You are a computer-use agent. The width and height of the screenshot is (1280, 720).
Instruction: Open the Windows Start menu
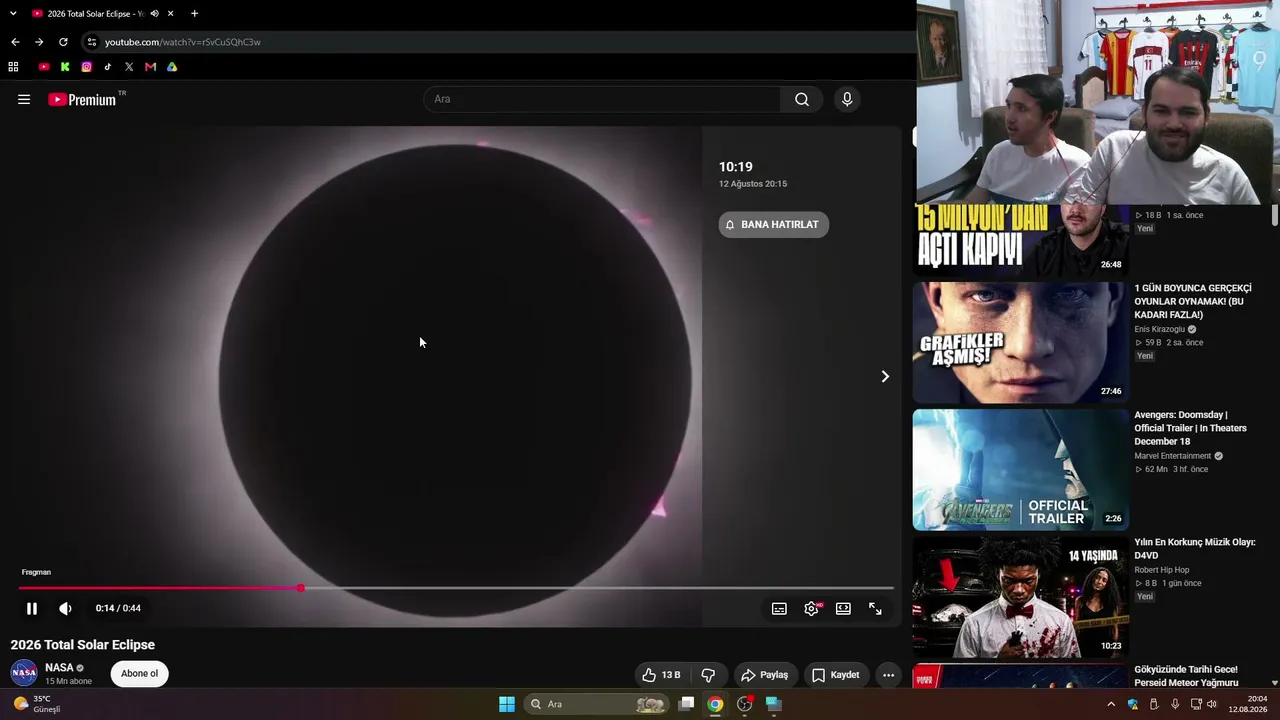[x=507, y=704]
